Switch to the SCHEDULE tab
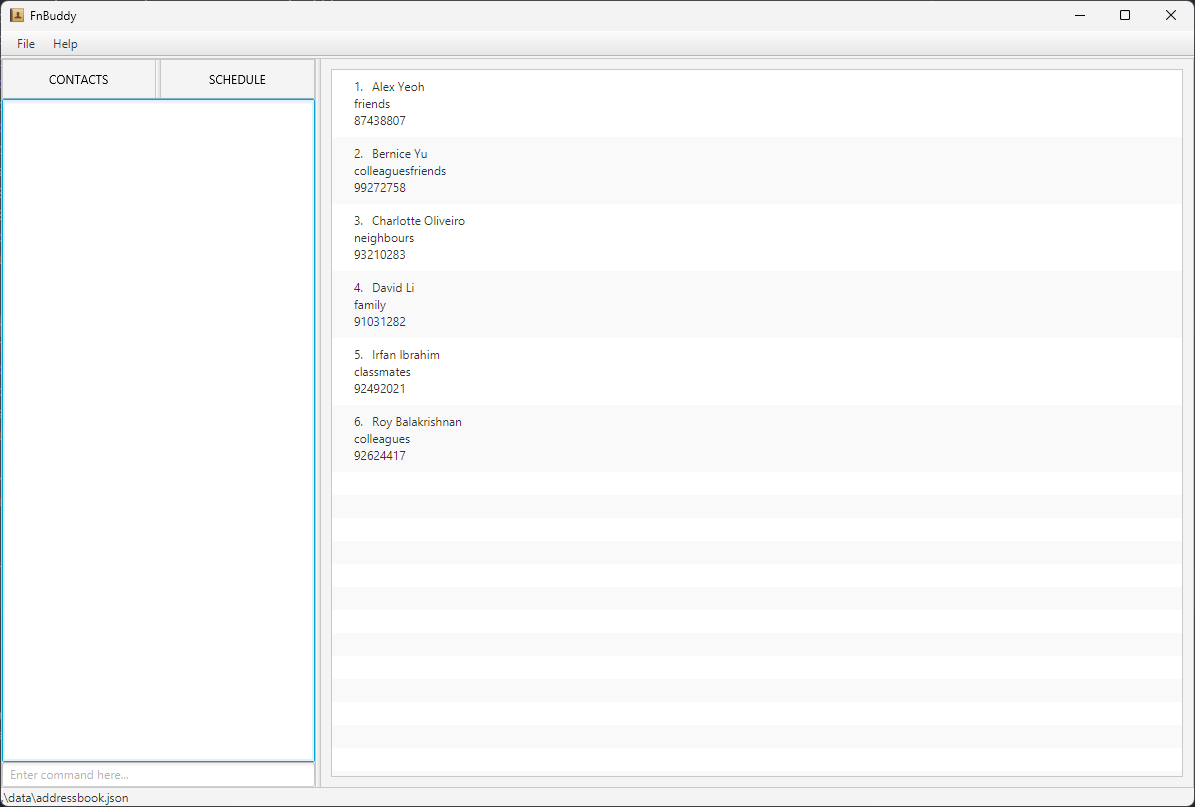This screenshot has width=1195, height=807. click(x=237, y=79)
